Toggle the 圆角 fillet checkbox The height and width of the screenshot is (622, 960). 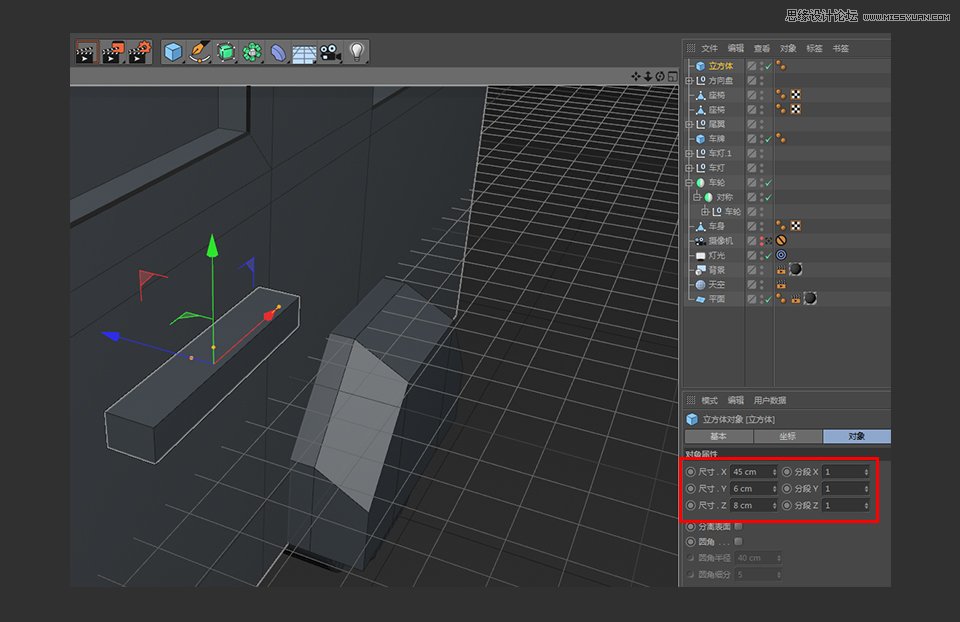738,541
